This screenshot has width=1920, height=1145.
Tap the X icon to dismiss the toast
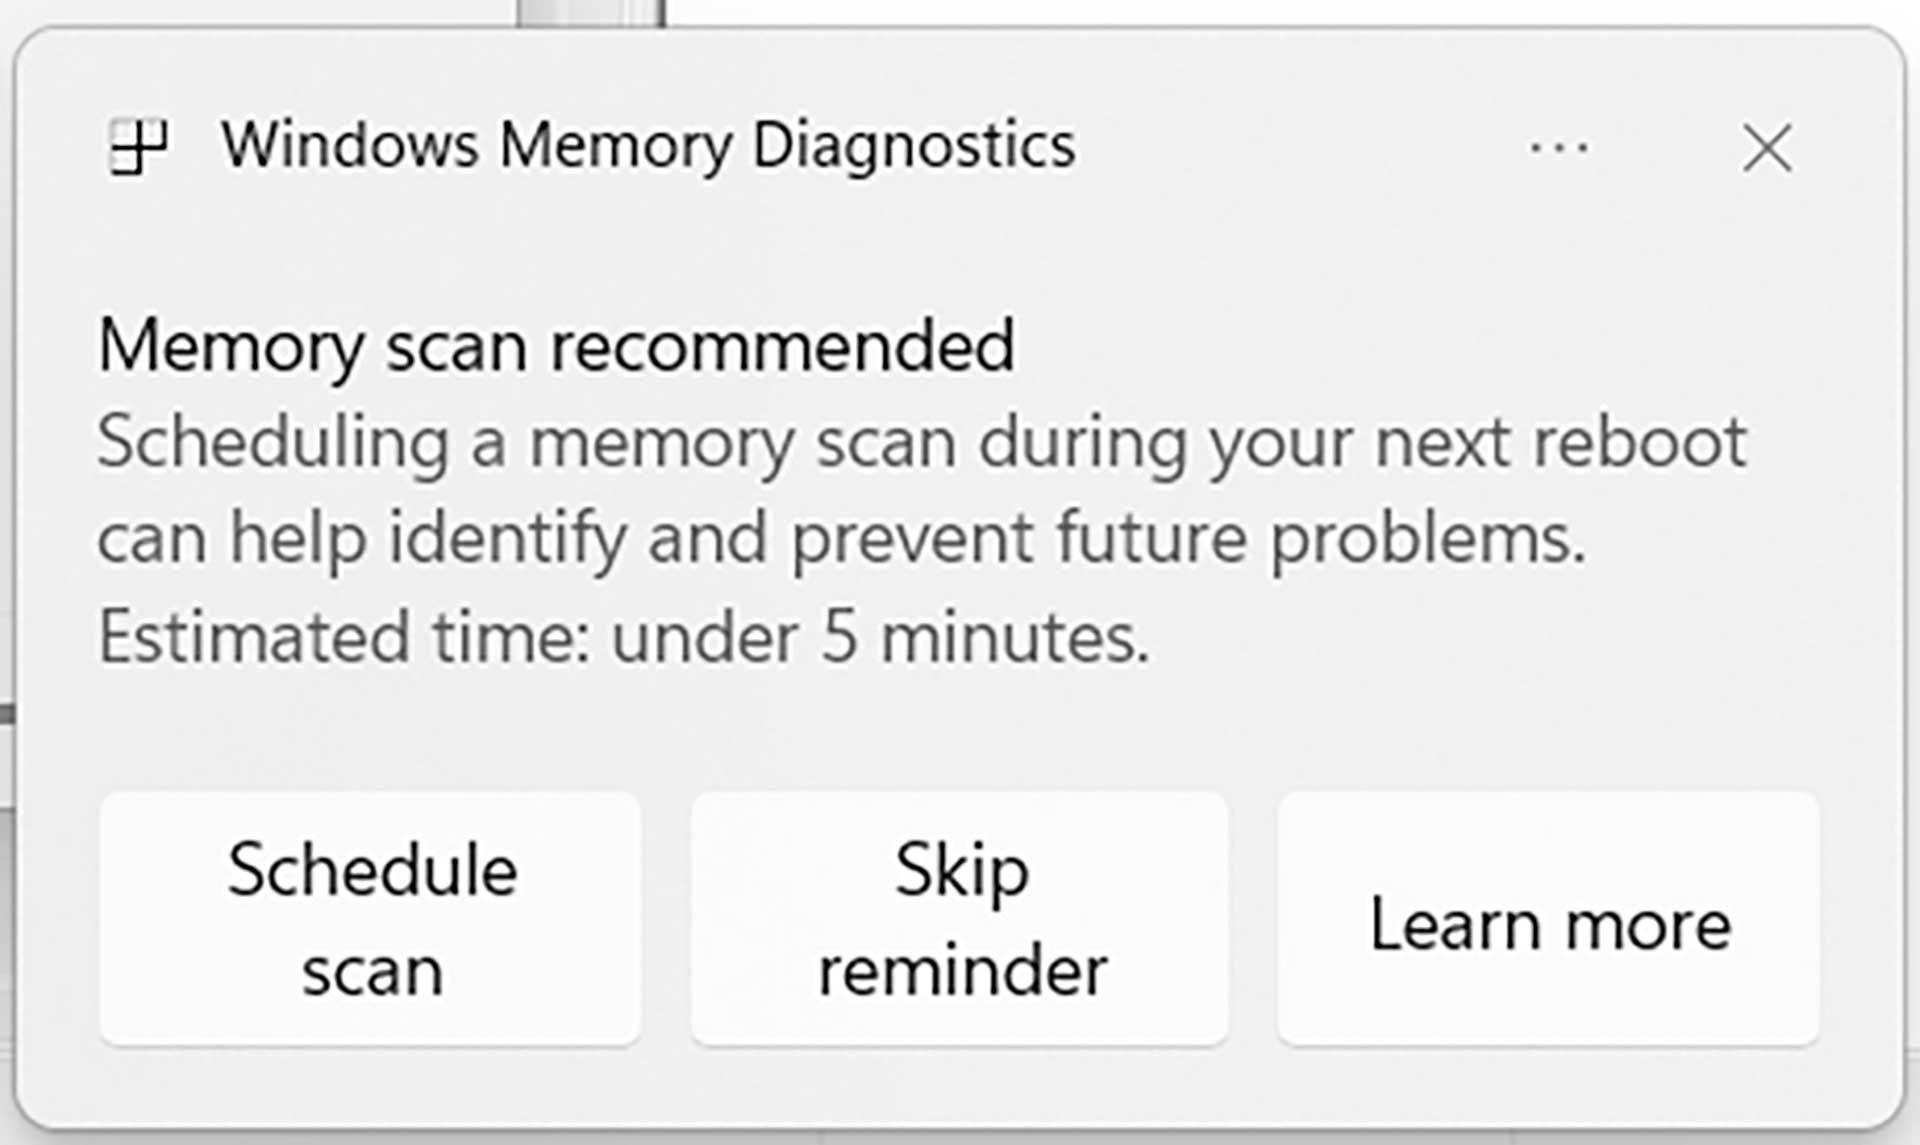[x=1768, y=148]
